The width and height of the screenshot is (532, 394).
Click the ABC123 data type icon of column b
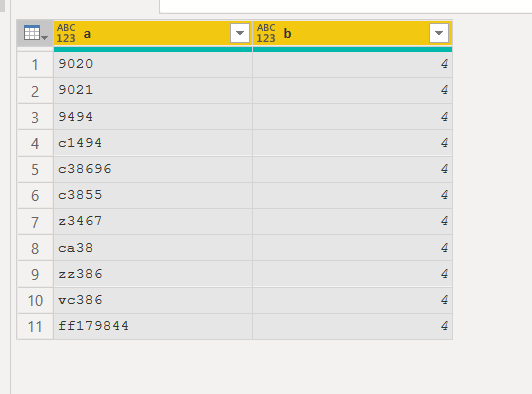coord(266,33)
